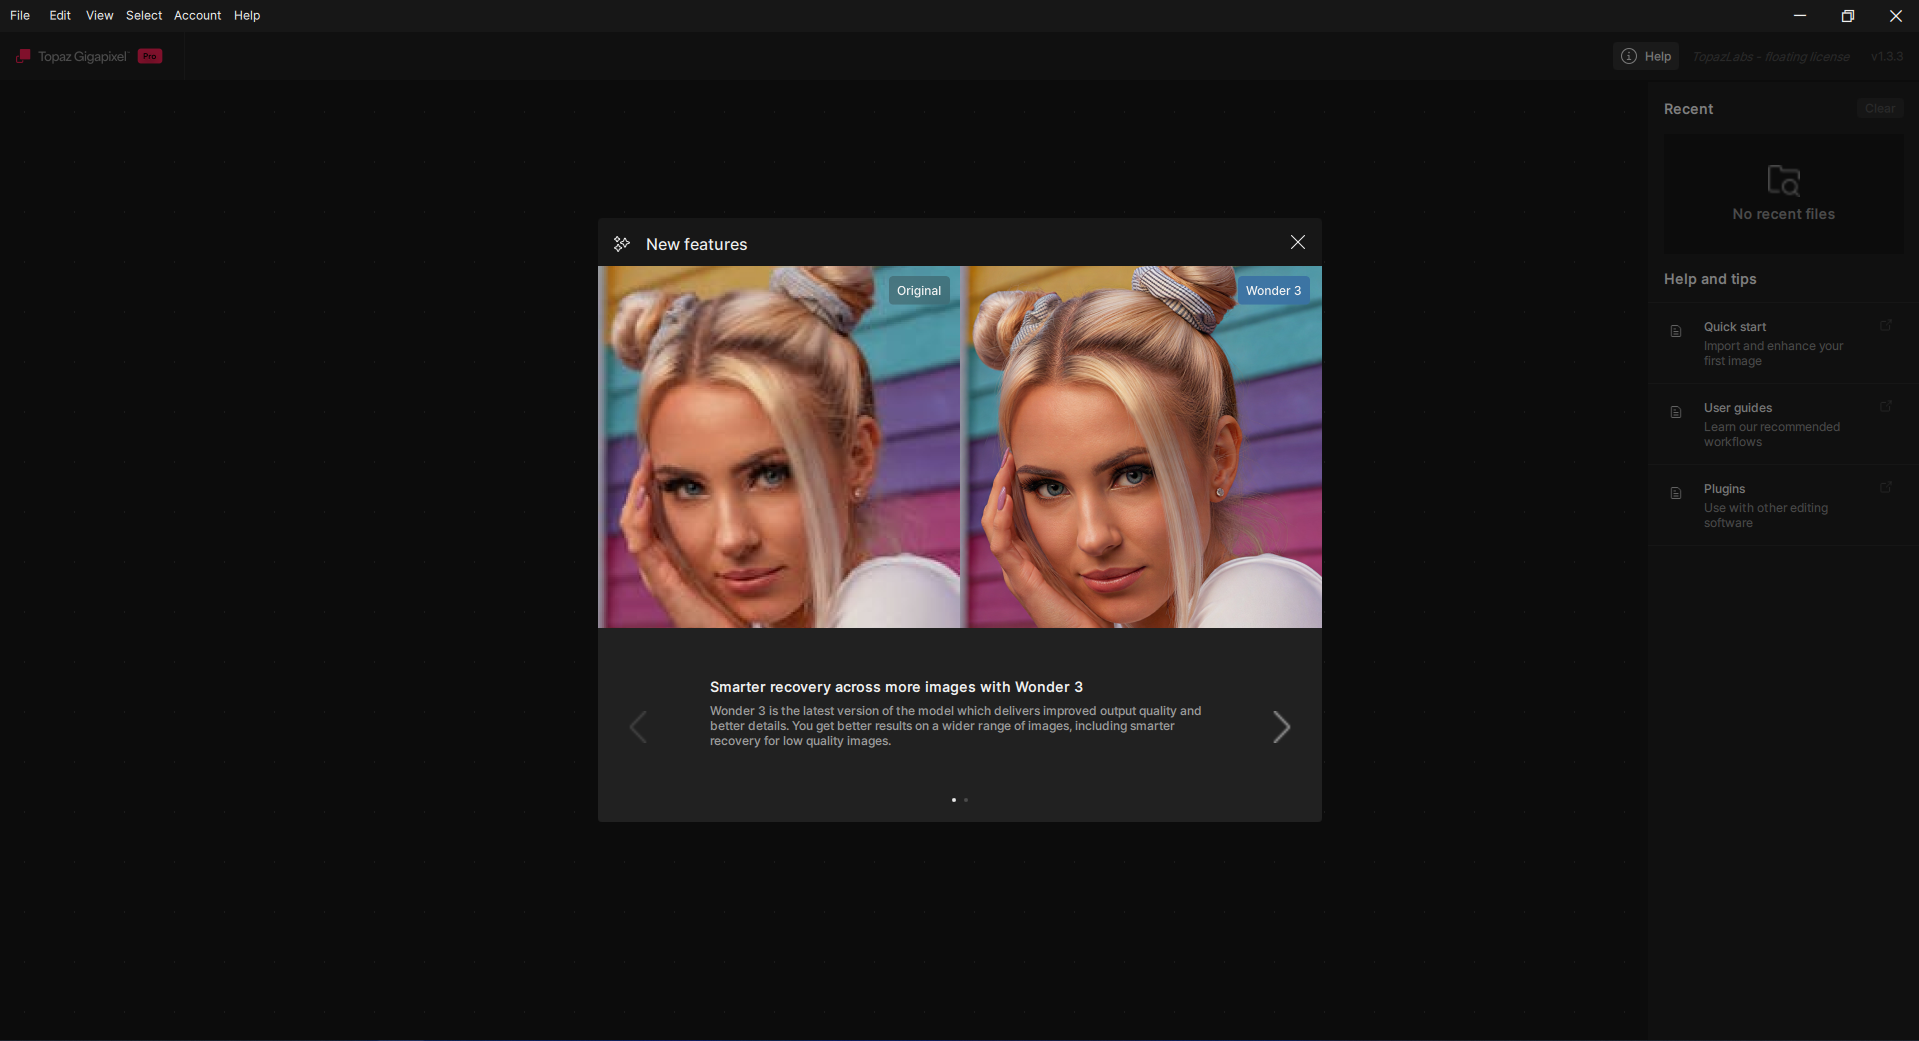Open the Plugins help link
This screenshot has width=1919, height=1041.
click(1784, 505)
